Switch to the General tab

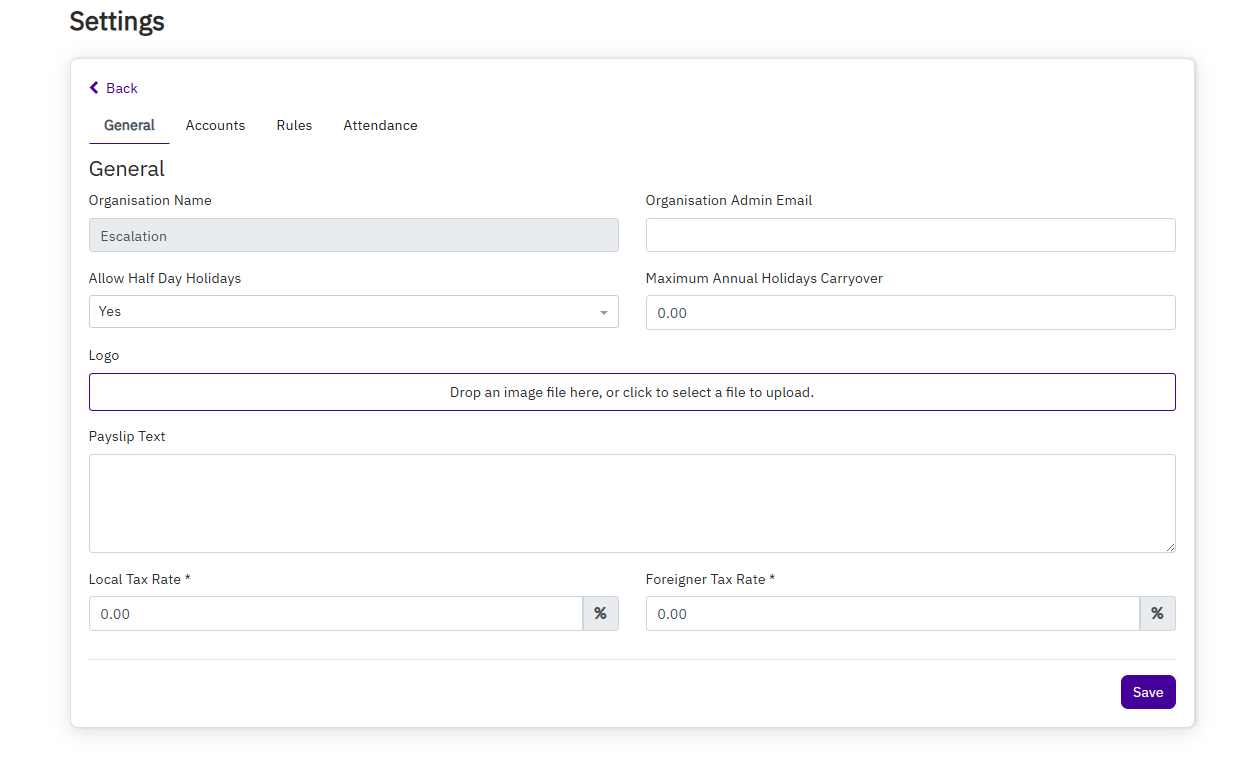(129, 125)
